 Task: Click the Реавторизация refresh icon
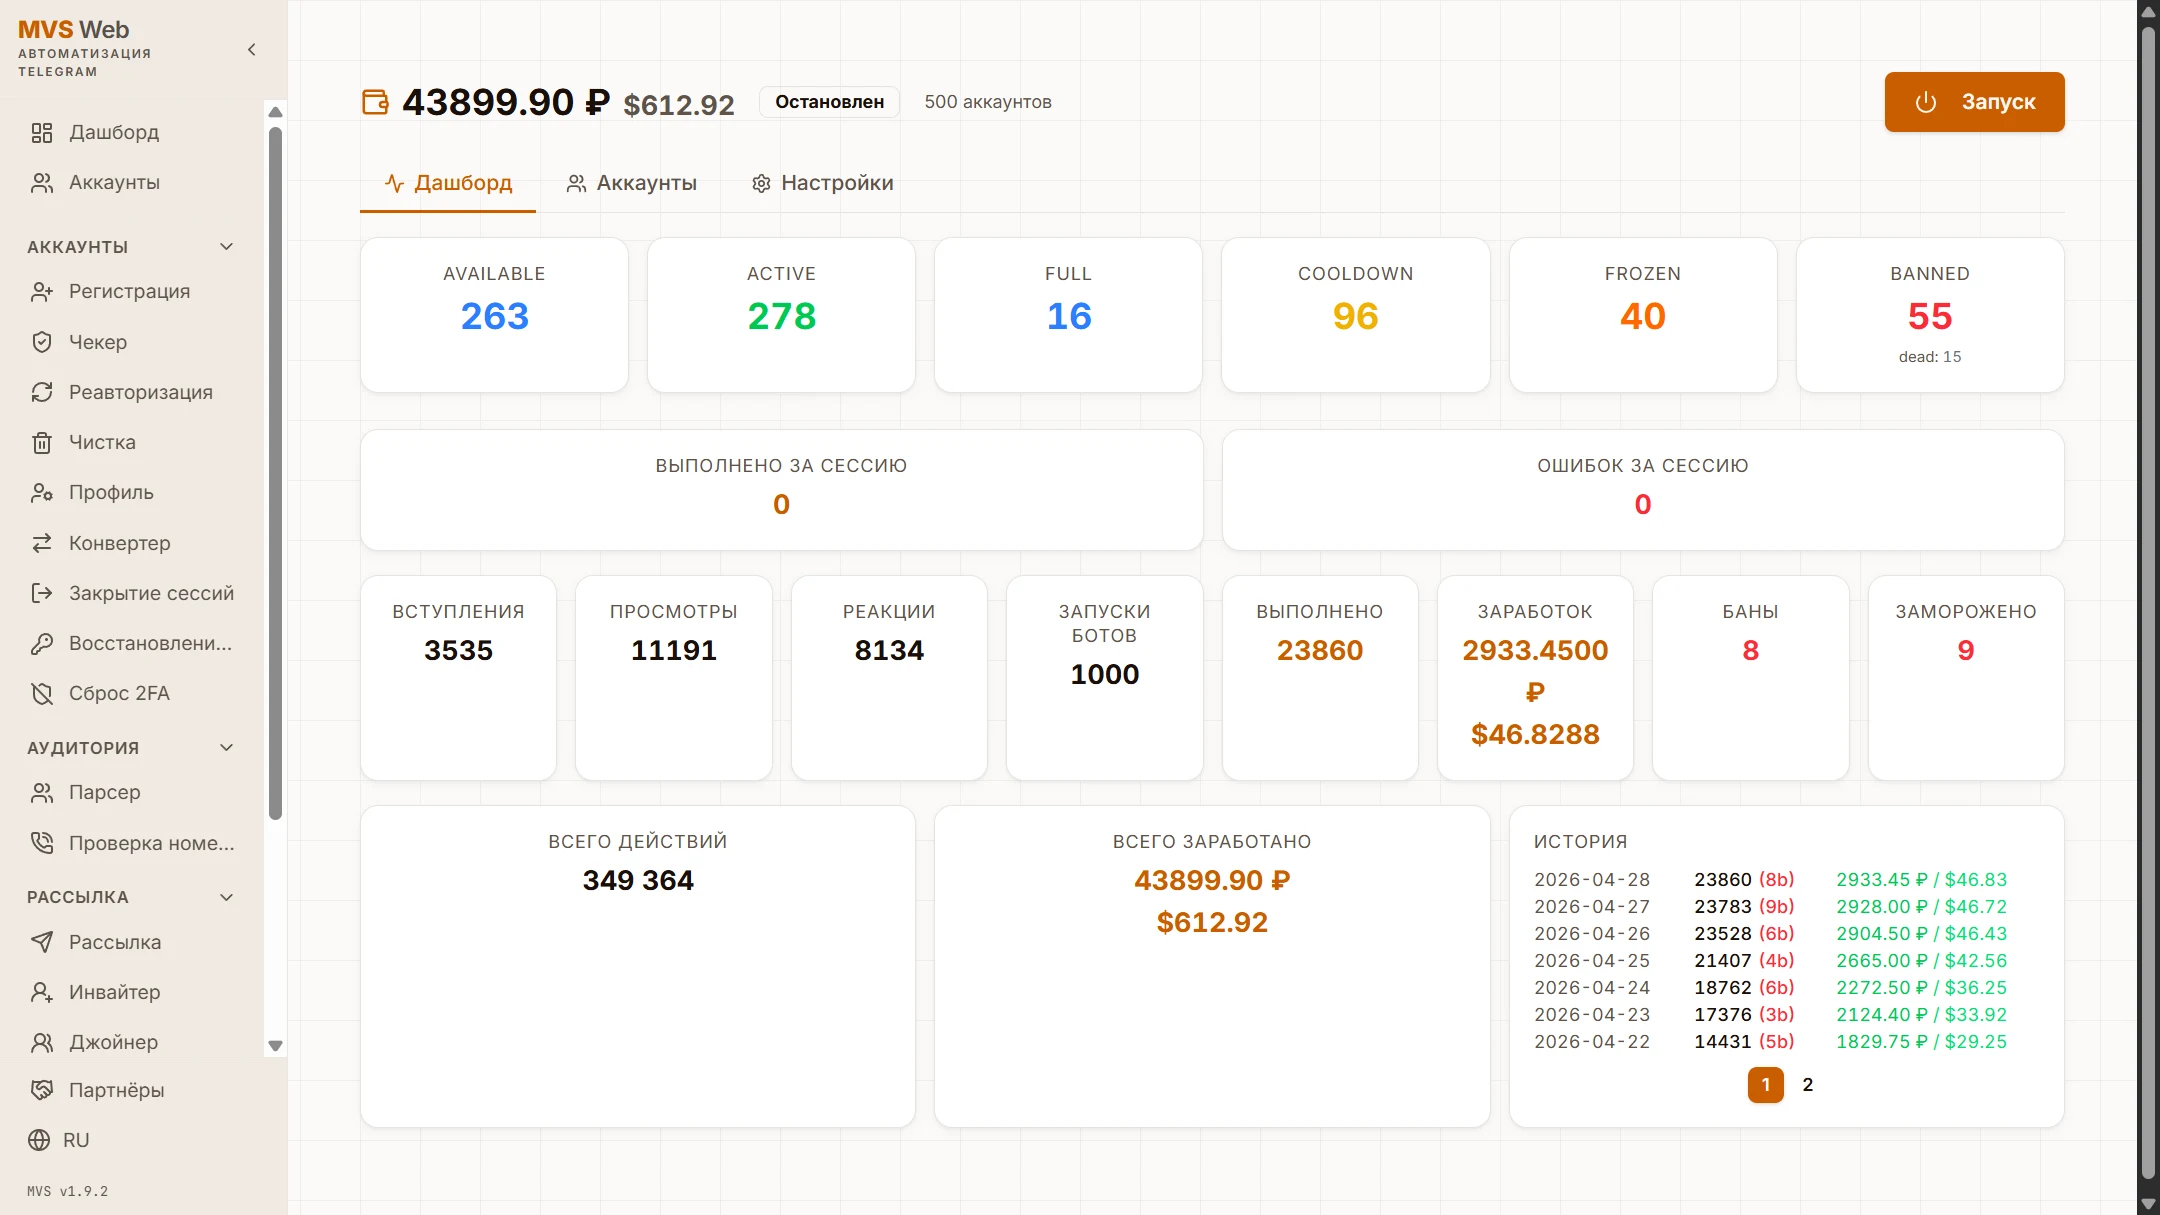pyautogui.click(x=42, y=392)
